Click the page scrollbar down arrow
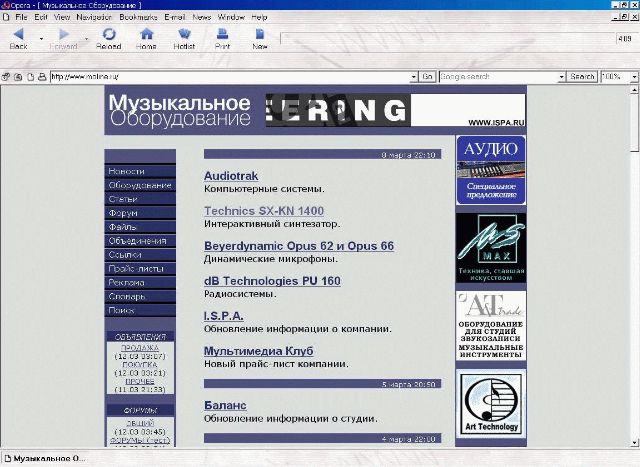640x467 pixels. tap(635, 443)
